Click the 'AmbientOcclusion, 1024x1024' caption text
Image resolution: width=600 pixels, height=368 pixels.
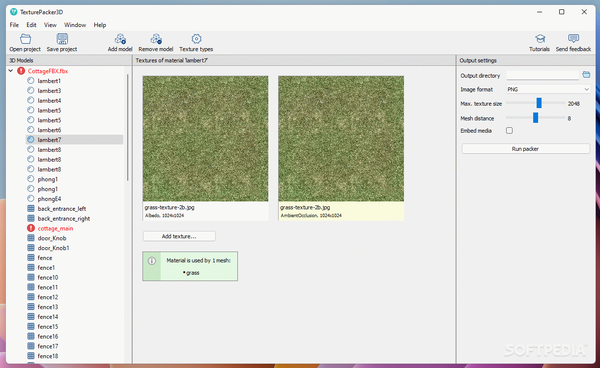311,216
